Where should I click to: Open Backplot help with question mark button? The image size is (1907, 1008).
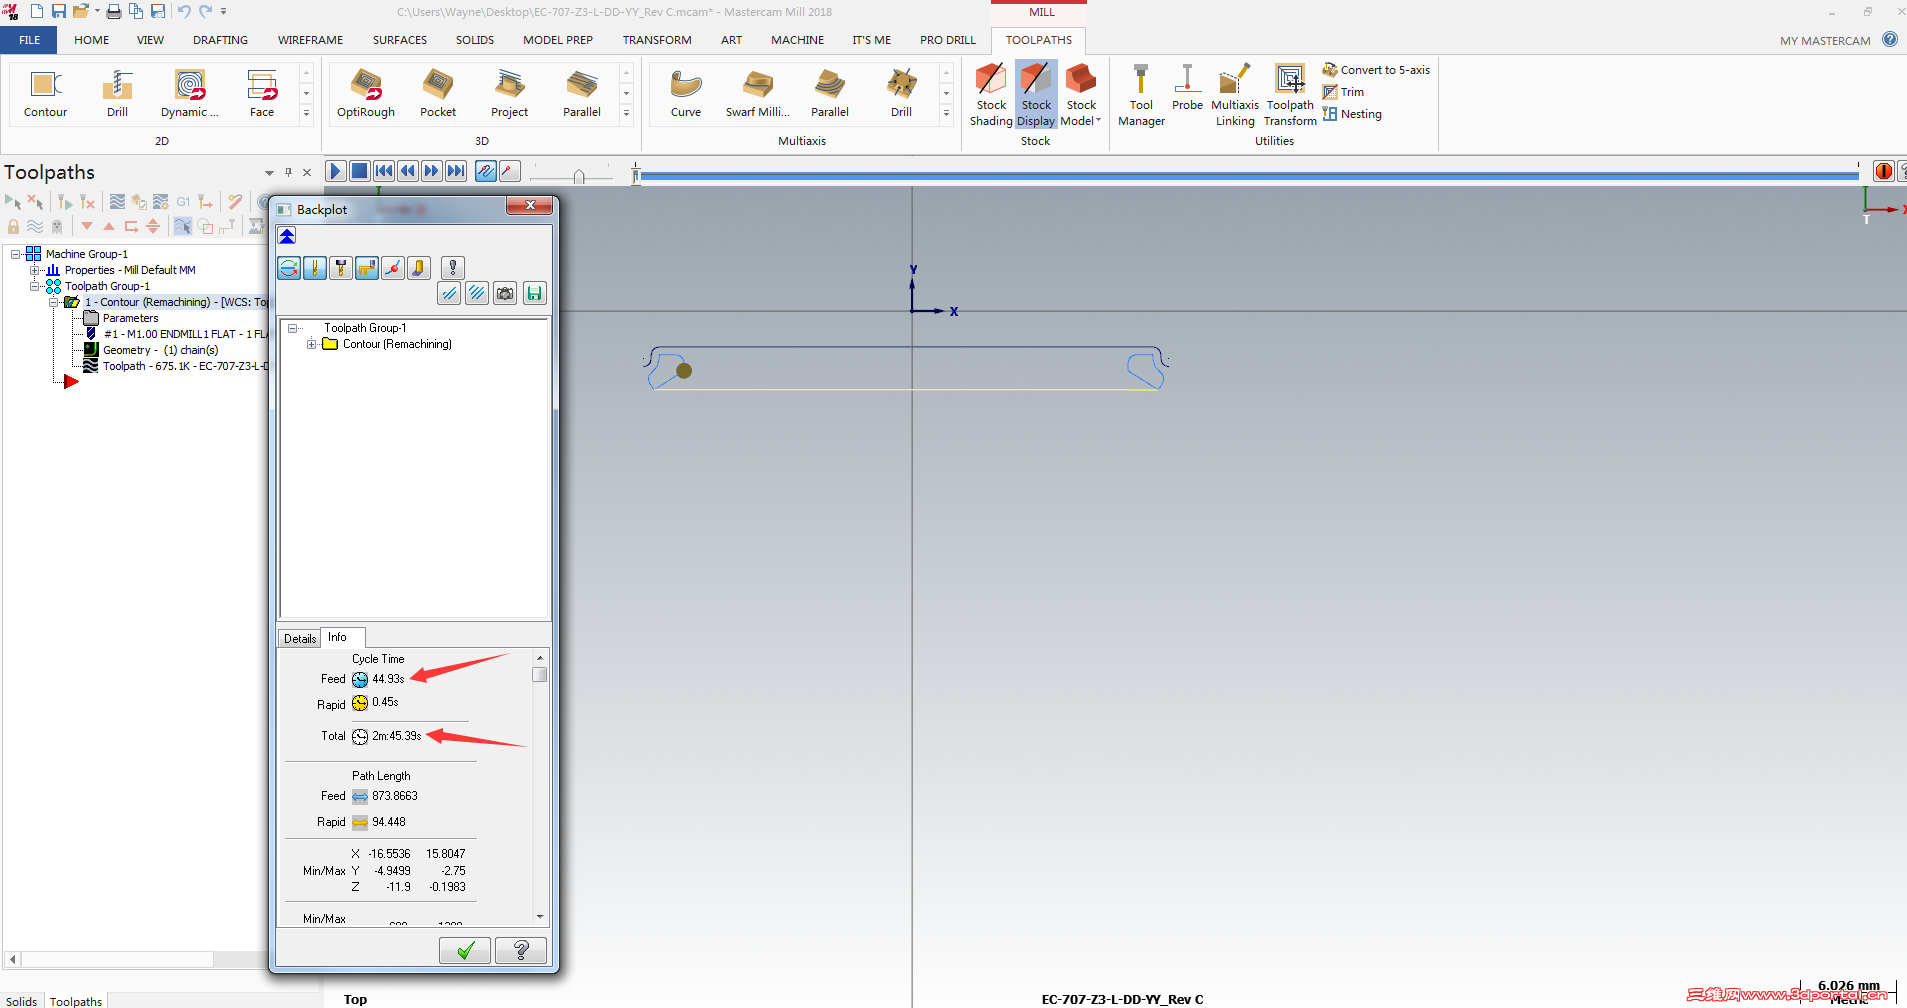(x=521, y=950)
